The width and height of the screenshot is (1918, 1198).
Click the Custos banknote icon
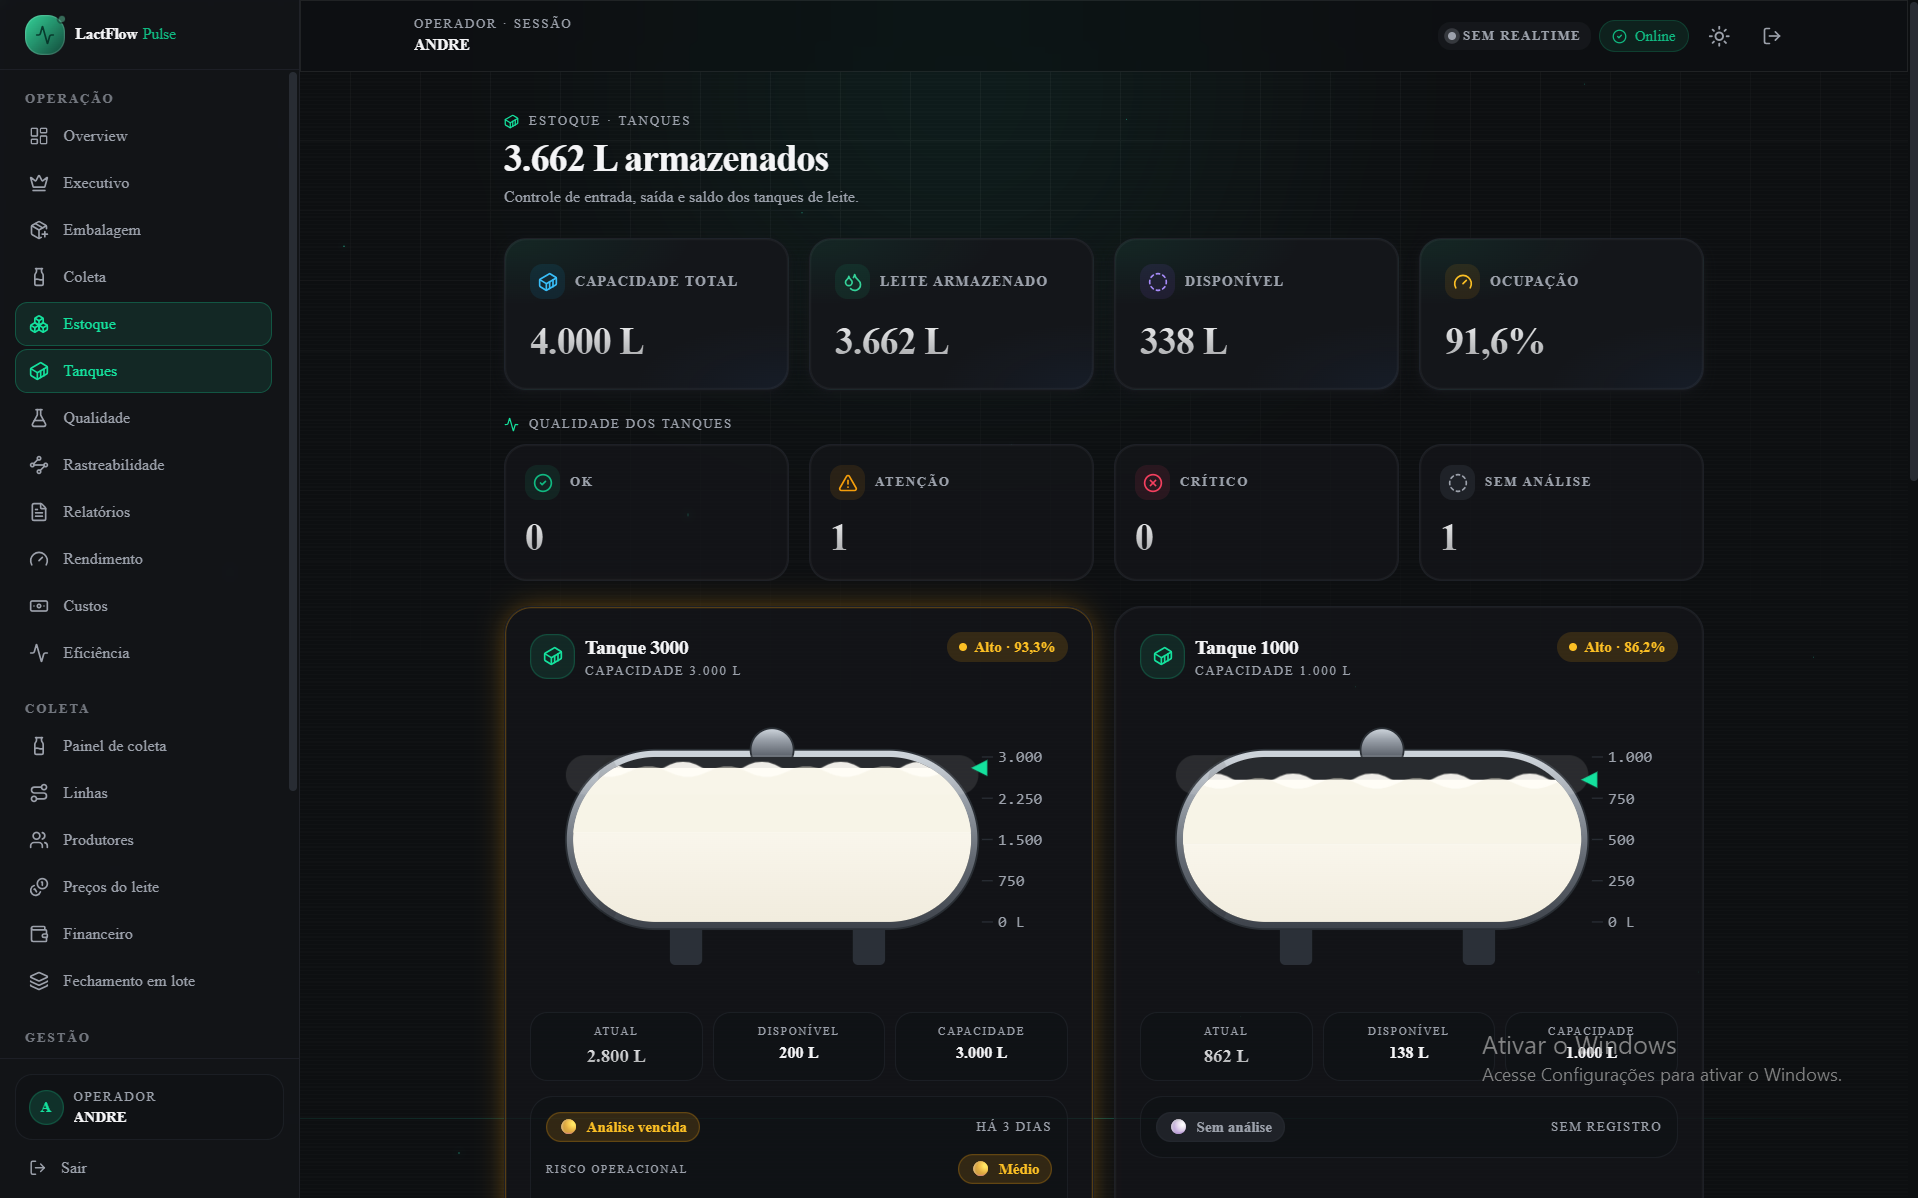(x=39, y=606)
